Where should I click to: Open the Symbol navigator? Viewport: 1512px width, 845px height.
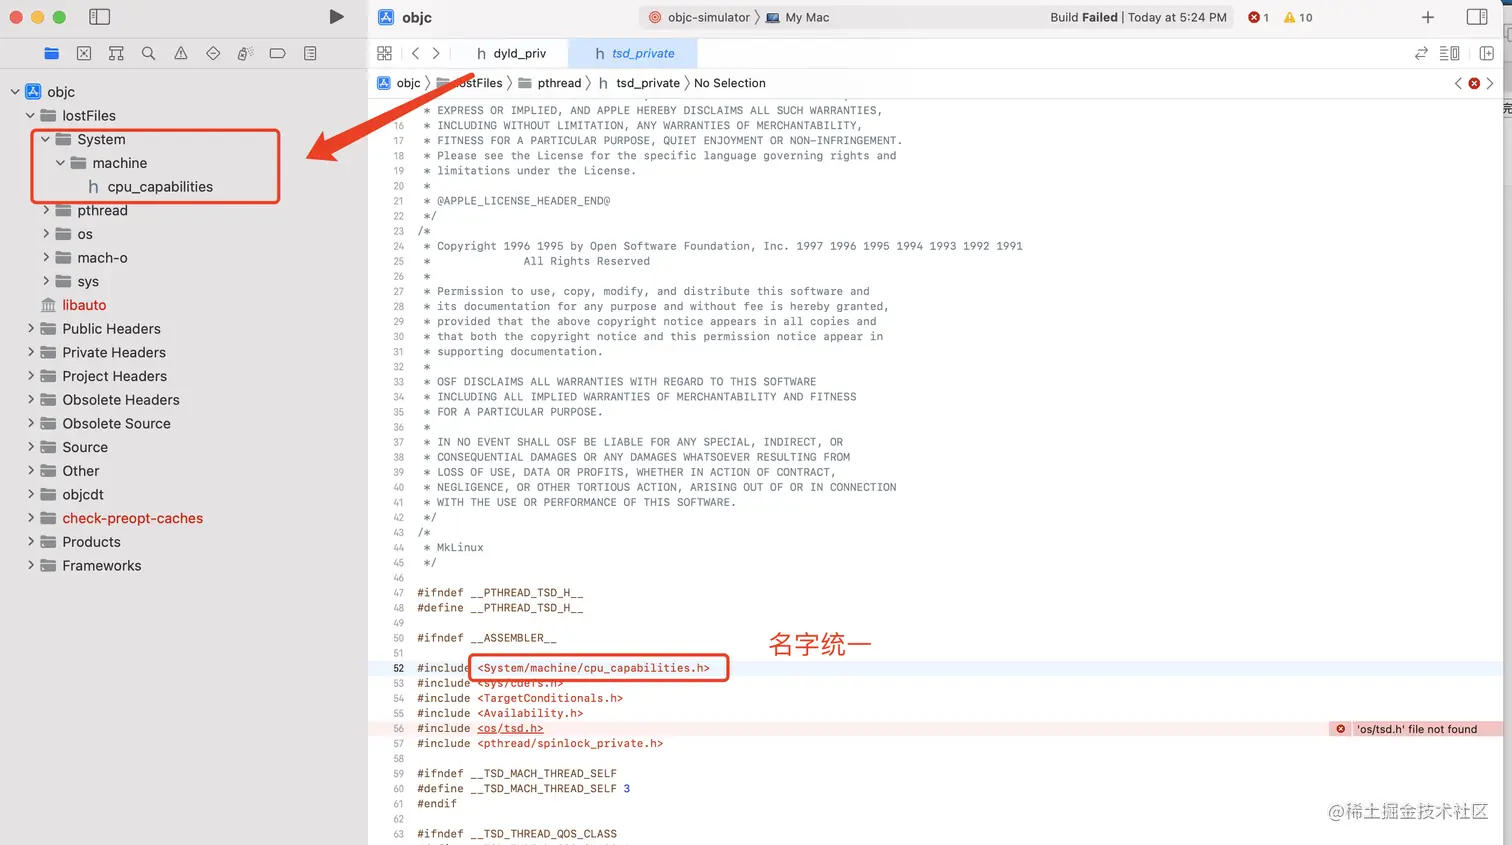[116, 53]
